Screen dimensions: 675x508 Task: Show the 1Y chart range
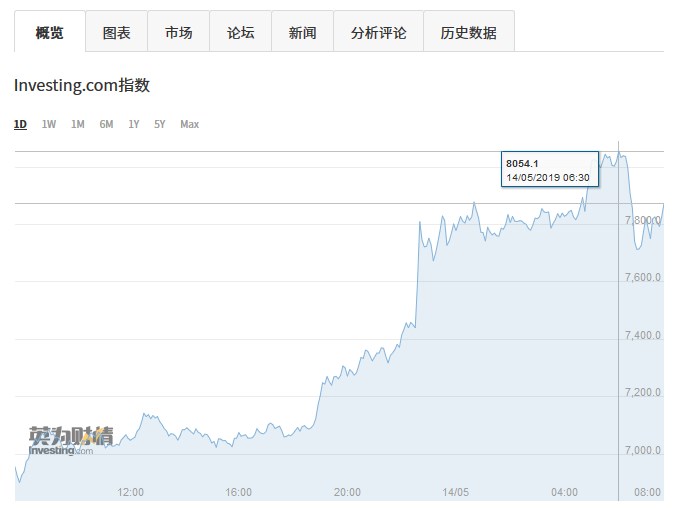coord(134,124)
